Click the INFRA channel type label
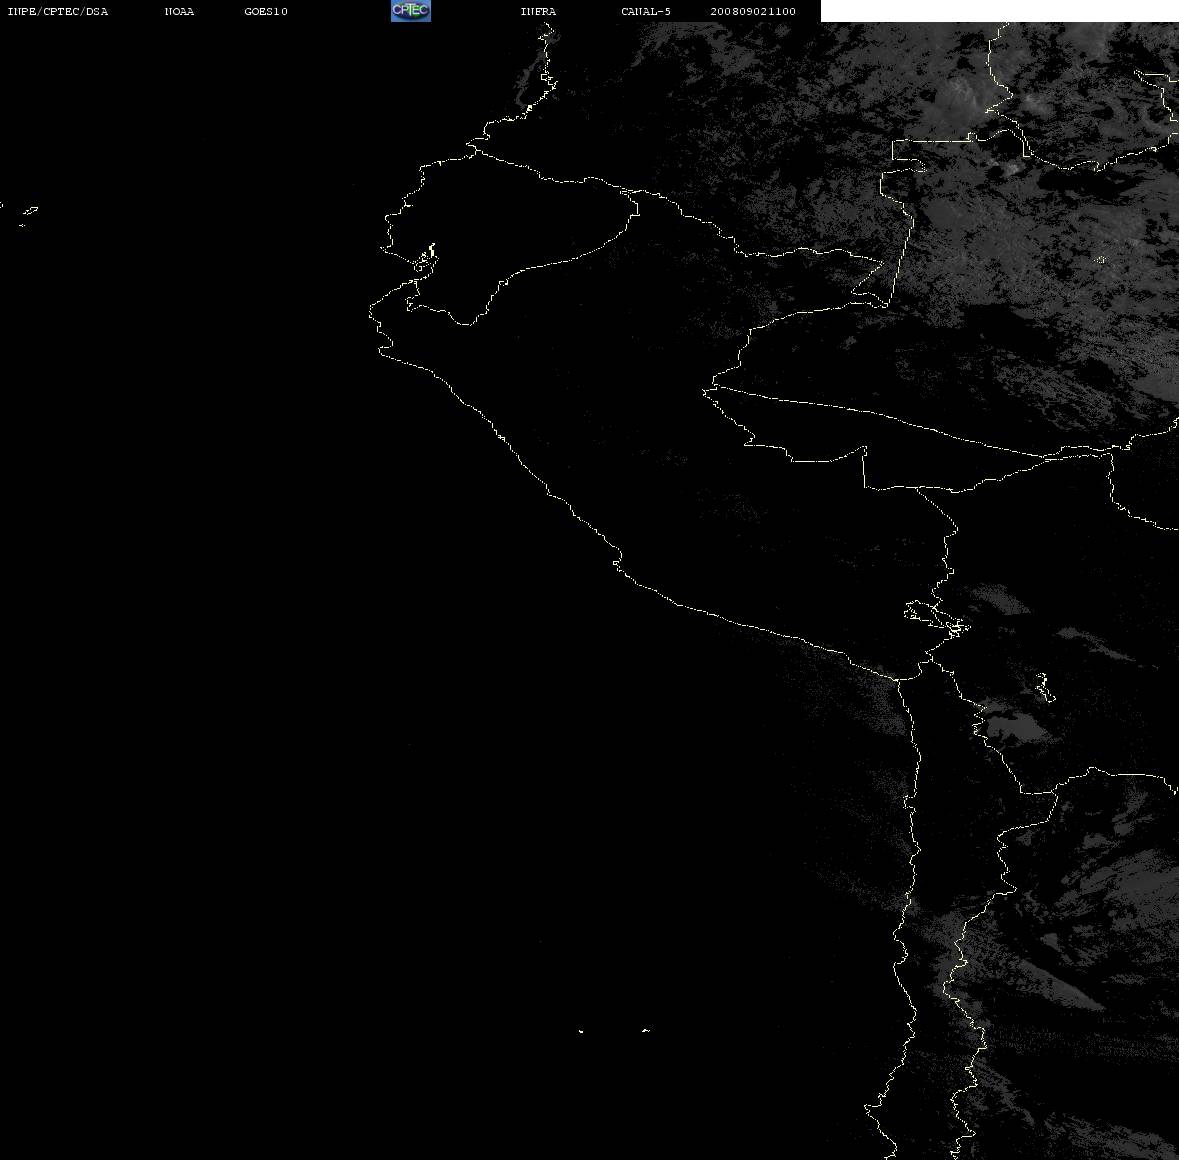Image resolution: width=1179 pixels, height=1160 pixels. click(538, 11)
